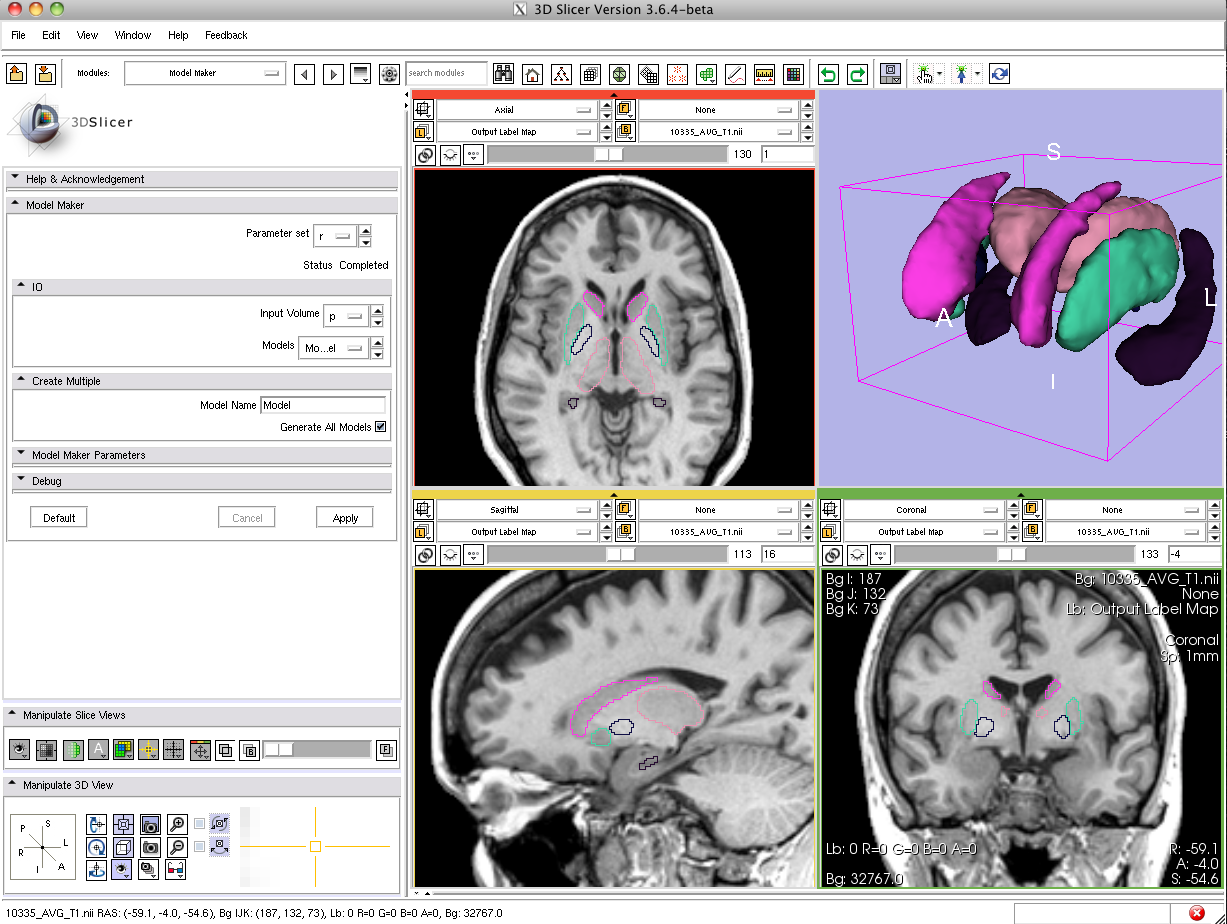The height and width of the screenshot is (924, 1227).
Task: Click the red error button in the status bar
Action: (x=1196, y=913)
